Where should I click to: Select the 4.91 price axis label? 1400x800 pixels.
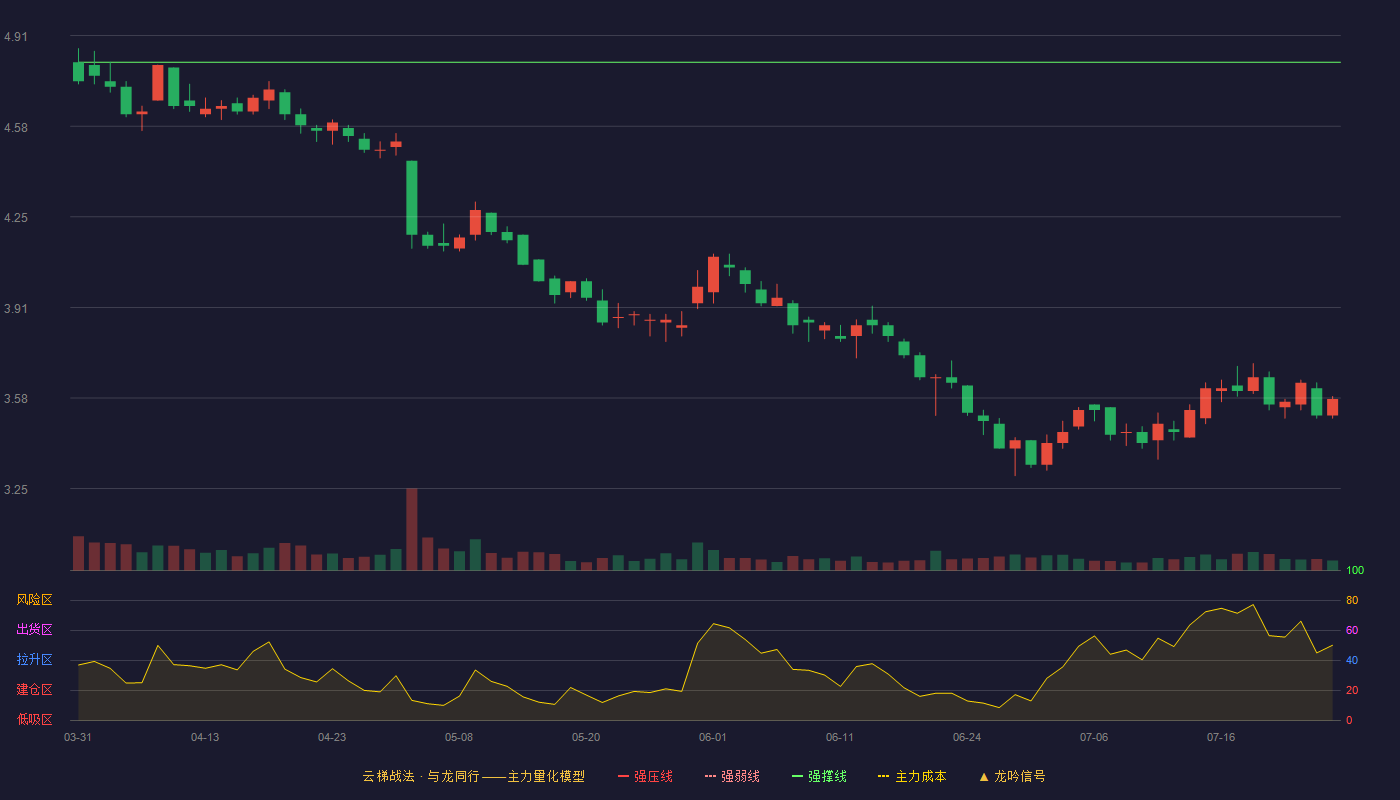pyautogui.click(x=16, y=37)
